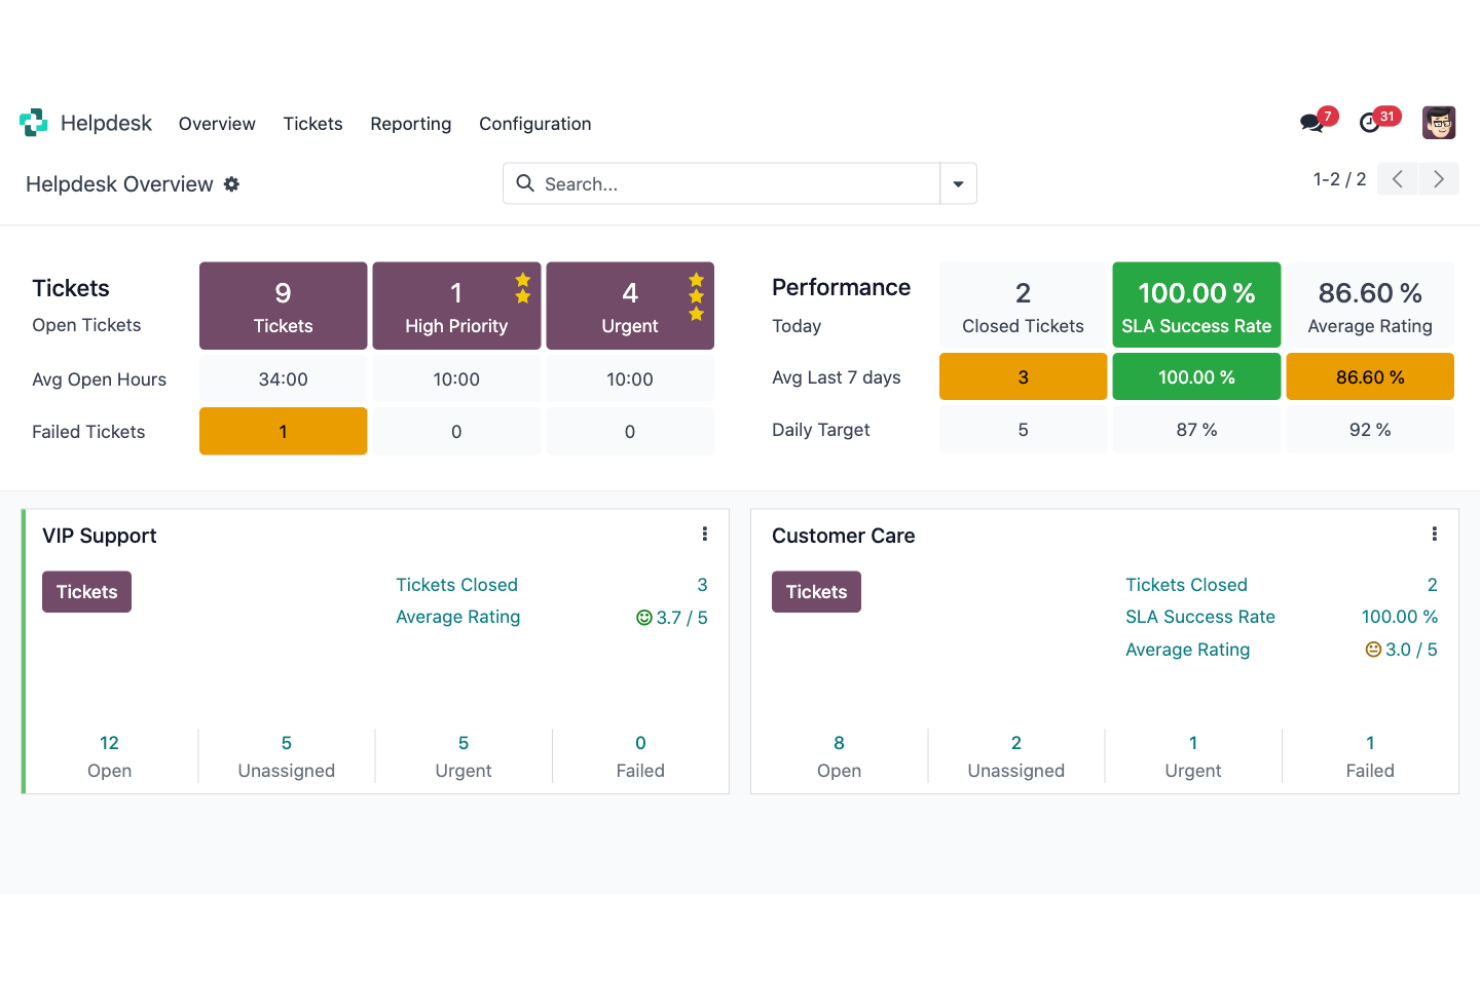The height and width of the screenshot is (987, 1480).
Task: Click the green Avg Last 7 days 100.00 % cell
Action: tap(1197, 377)
